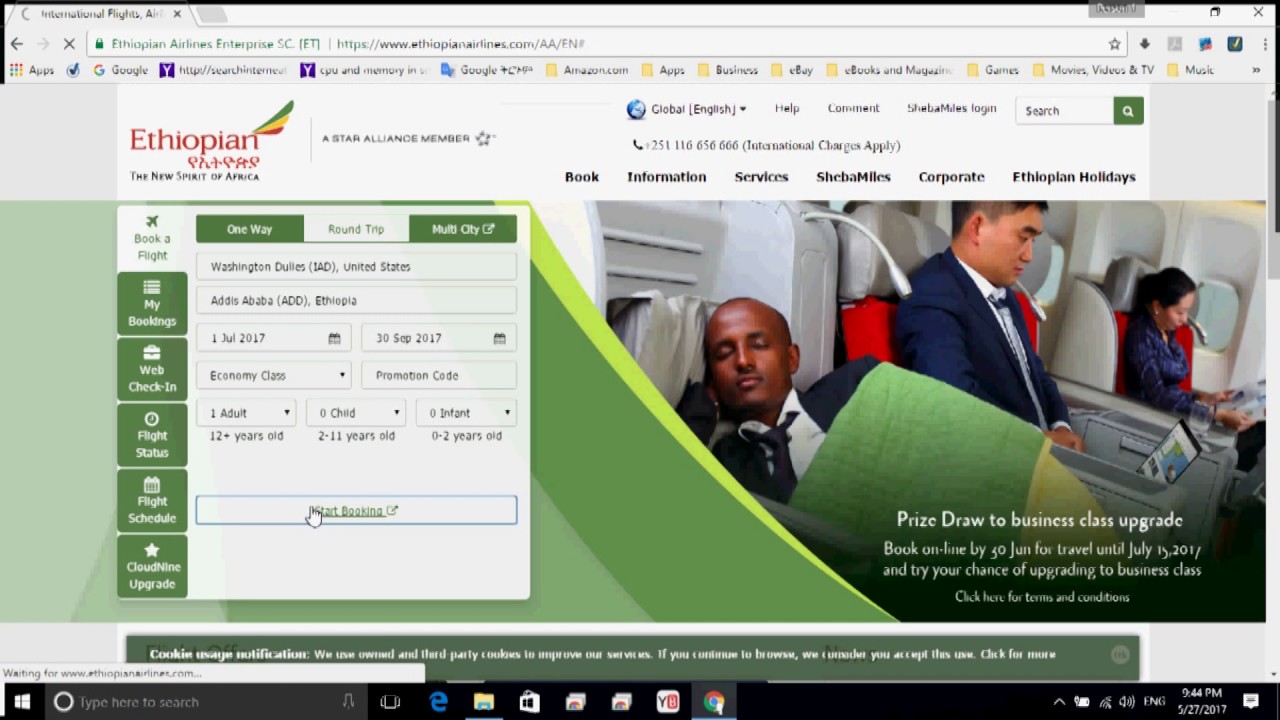1280x720 pixels.
Task: Open Global (English) language dropdown
Action: 687,109
